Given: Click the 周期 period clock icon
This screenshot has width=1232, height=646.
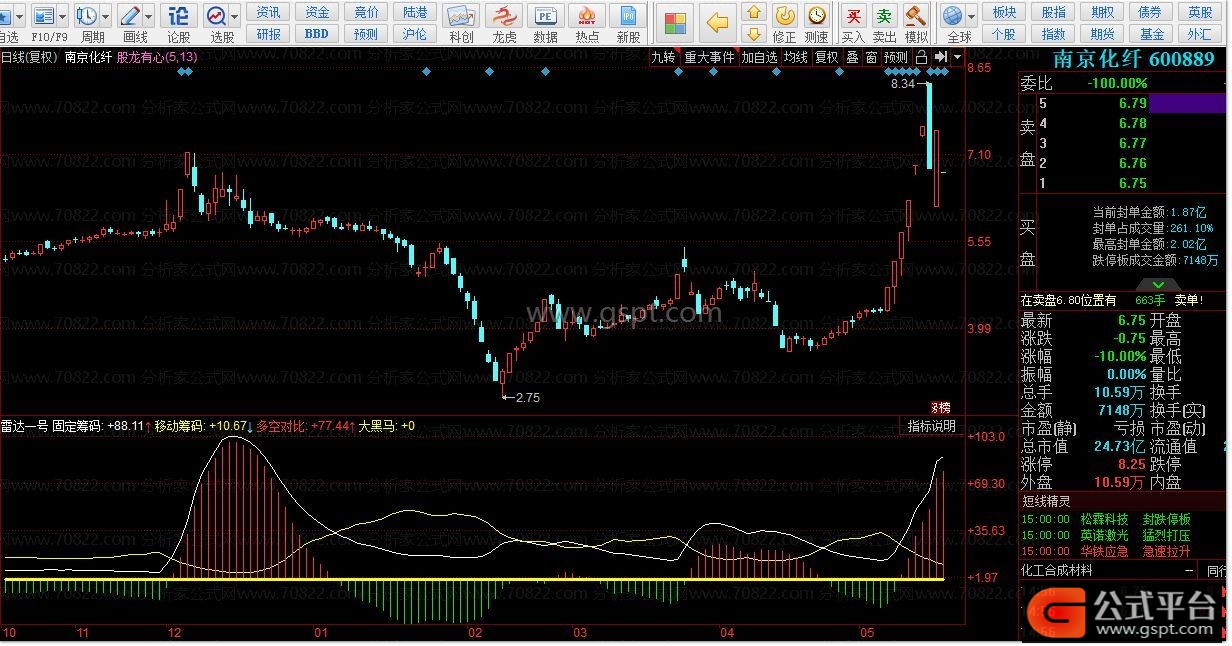Looking at the screenshot, I should click(87, 16).
